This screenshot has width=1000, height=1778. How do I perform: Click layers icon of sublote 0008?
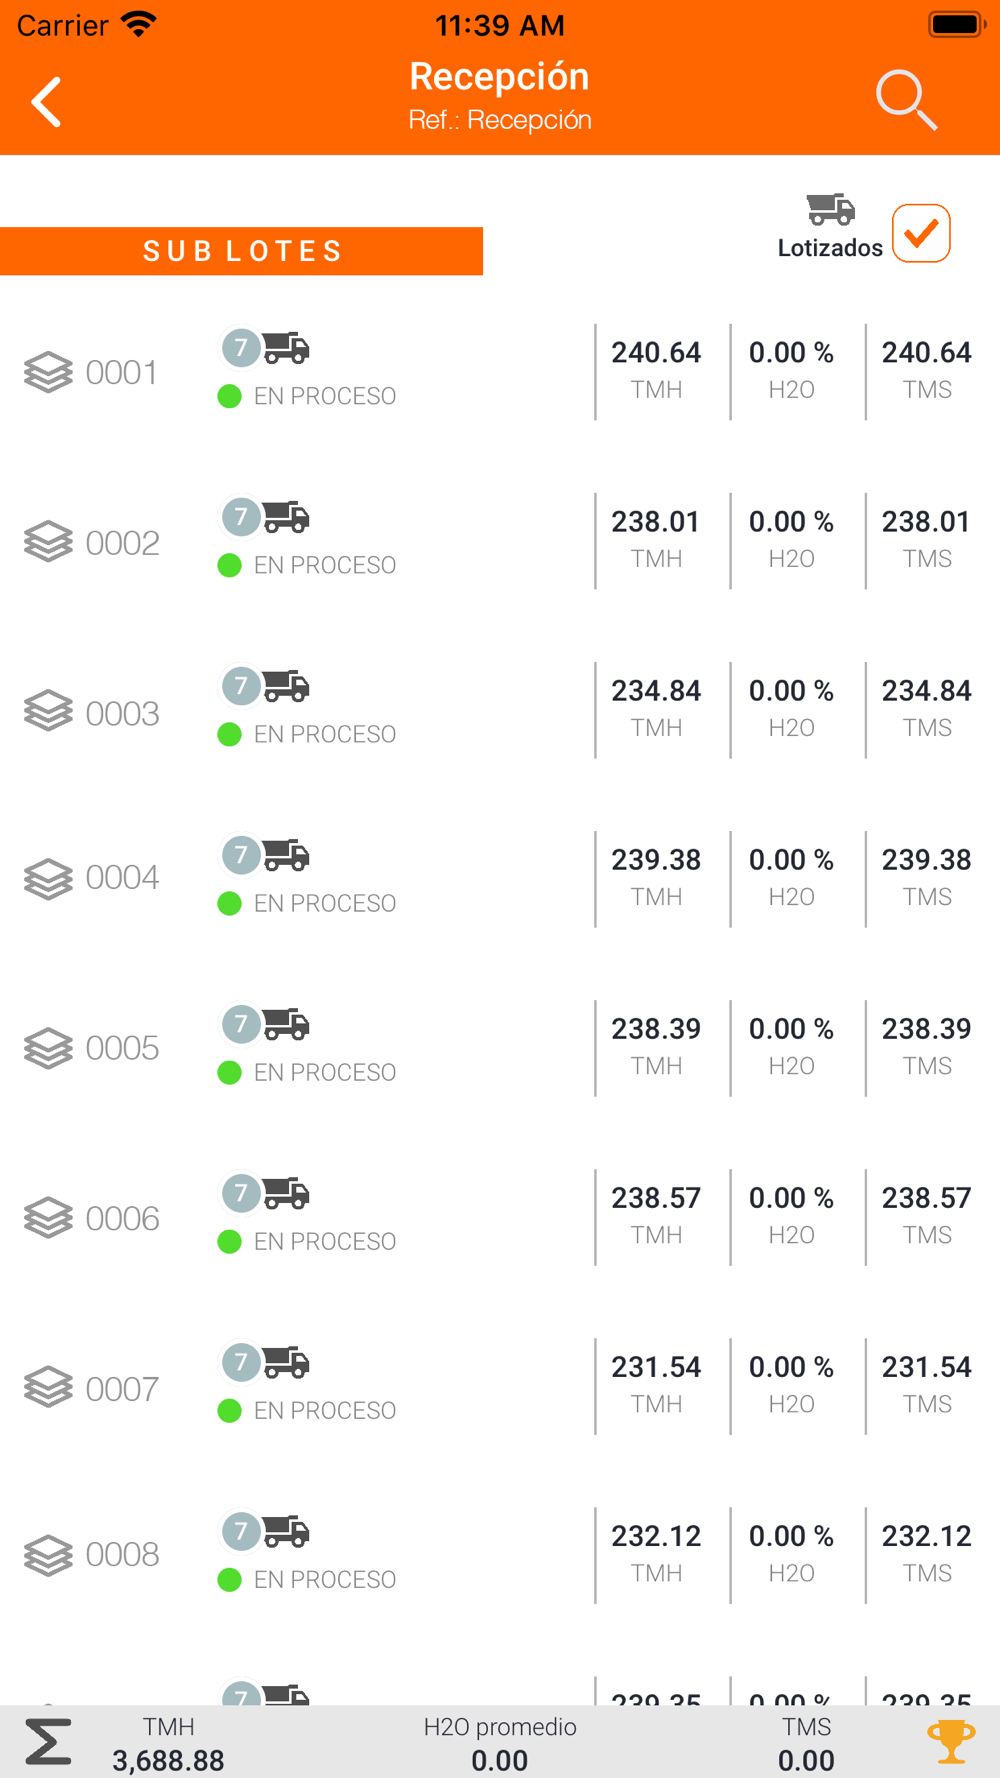(x=48, y=1555)
